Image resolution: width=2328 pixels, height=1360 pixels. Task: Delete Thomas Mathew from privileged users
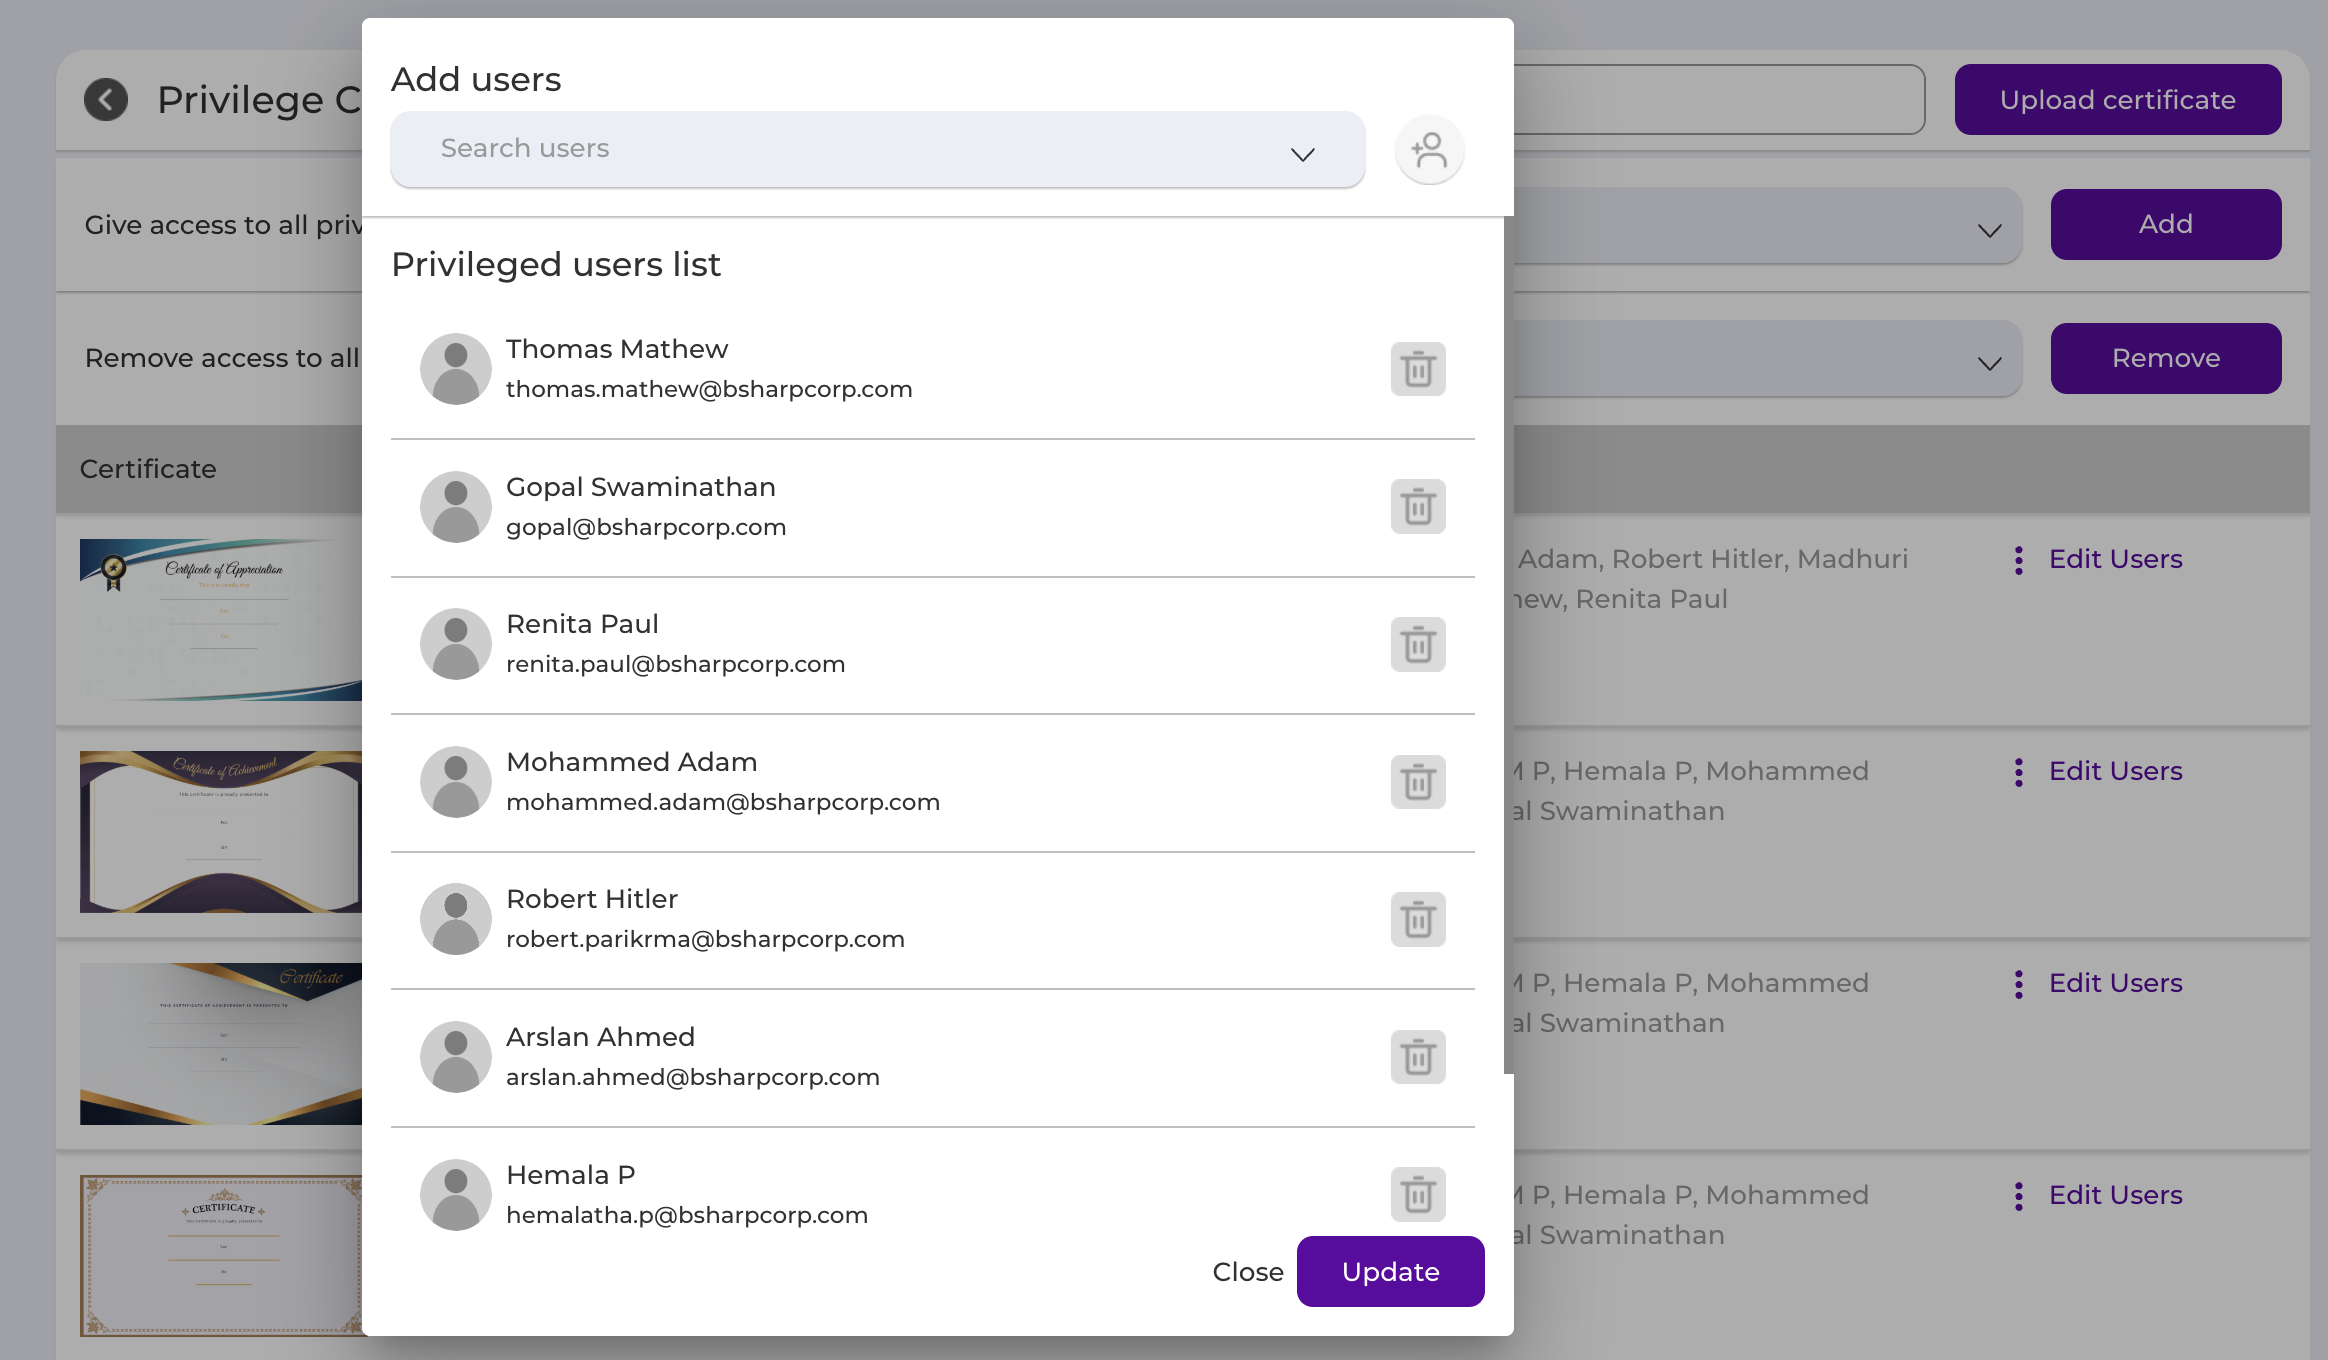pos(1418,369)
